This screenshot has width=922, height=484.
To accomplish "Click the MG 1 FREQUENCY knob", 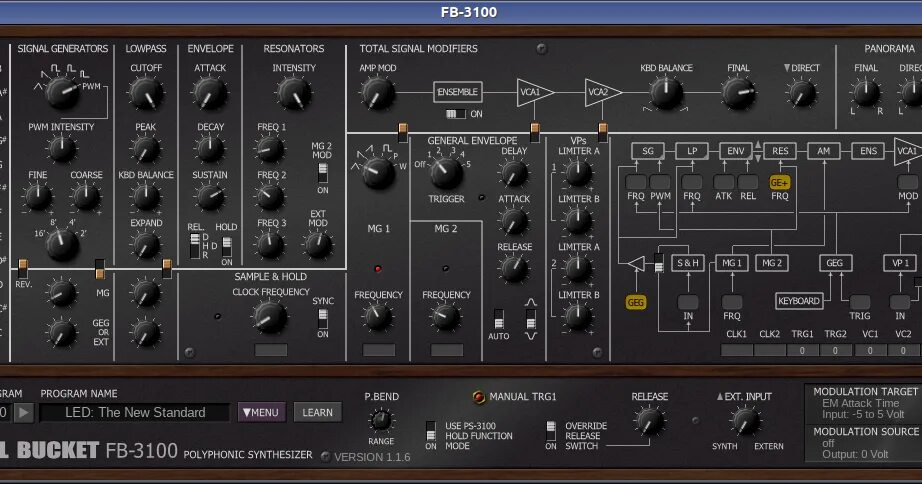I will pos(378,316).
